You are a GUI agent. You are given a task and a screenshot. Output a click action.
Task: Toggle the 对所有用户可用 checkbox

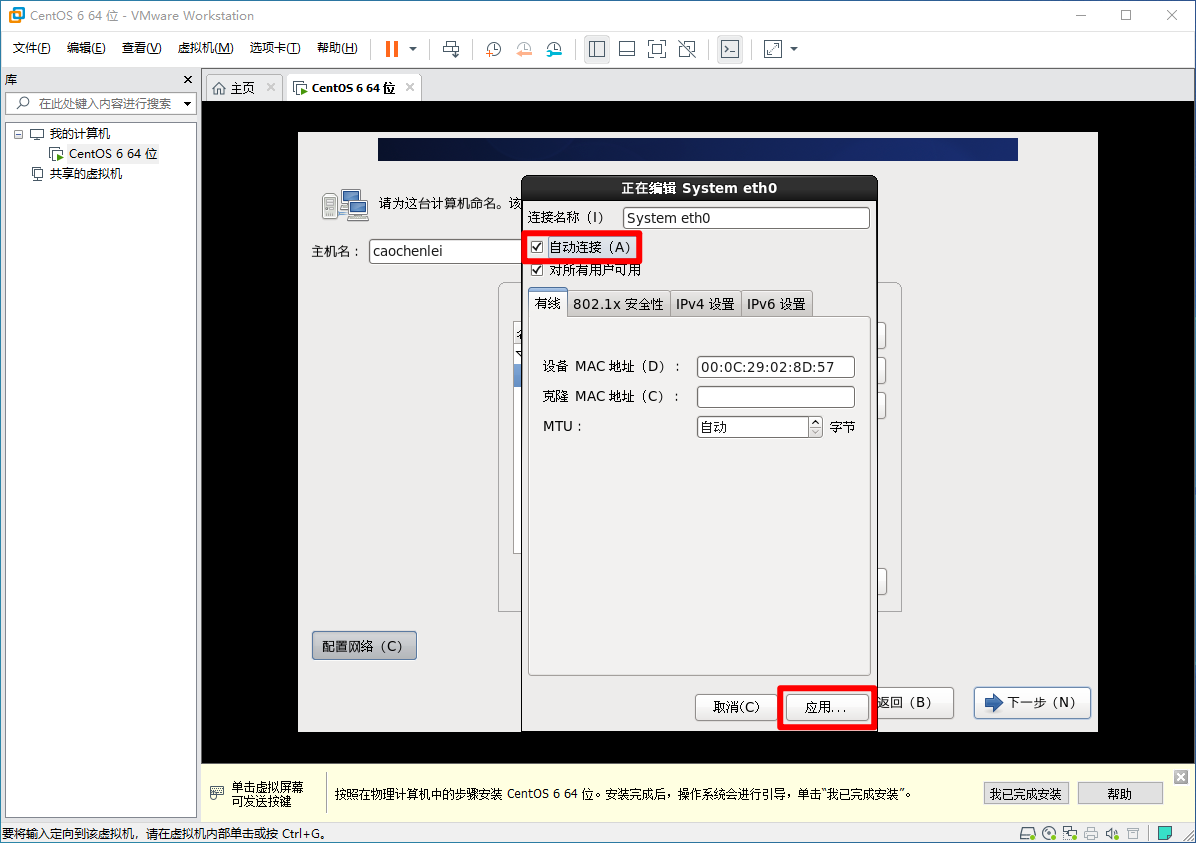[x=537, y=270]
